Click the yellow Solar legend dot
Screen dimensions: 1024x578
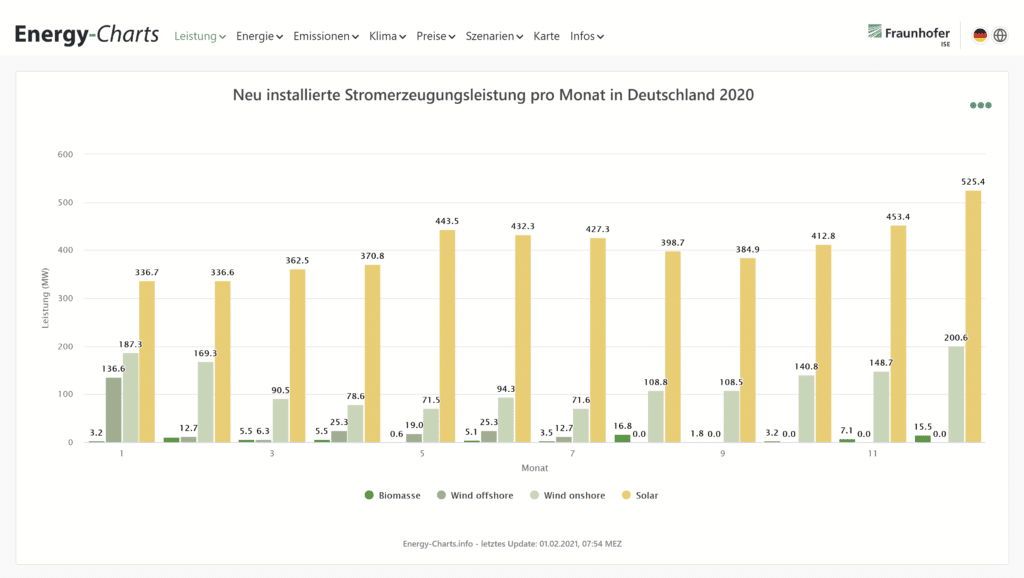pyautogui.click(x=626, y=495)
